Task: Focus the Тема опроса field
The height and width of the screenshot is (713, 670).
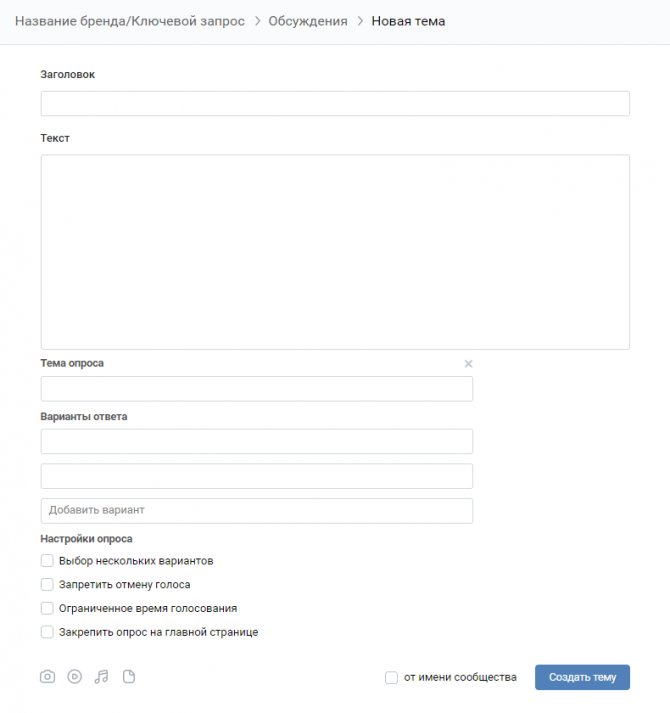Action: coord(257,389)
